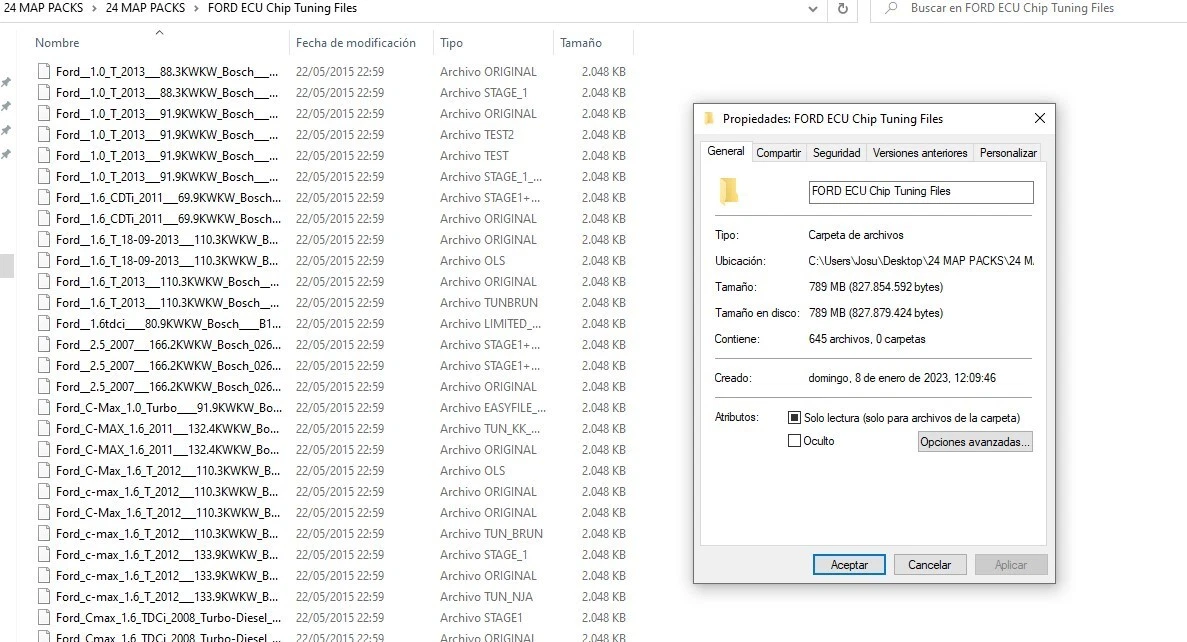Select file Ford__1.6tdci___80.9KWKW_Bosch
This screenshot has width=1187, height=642.
tap(168, 323)
